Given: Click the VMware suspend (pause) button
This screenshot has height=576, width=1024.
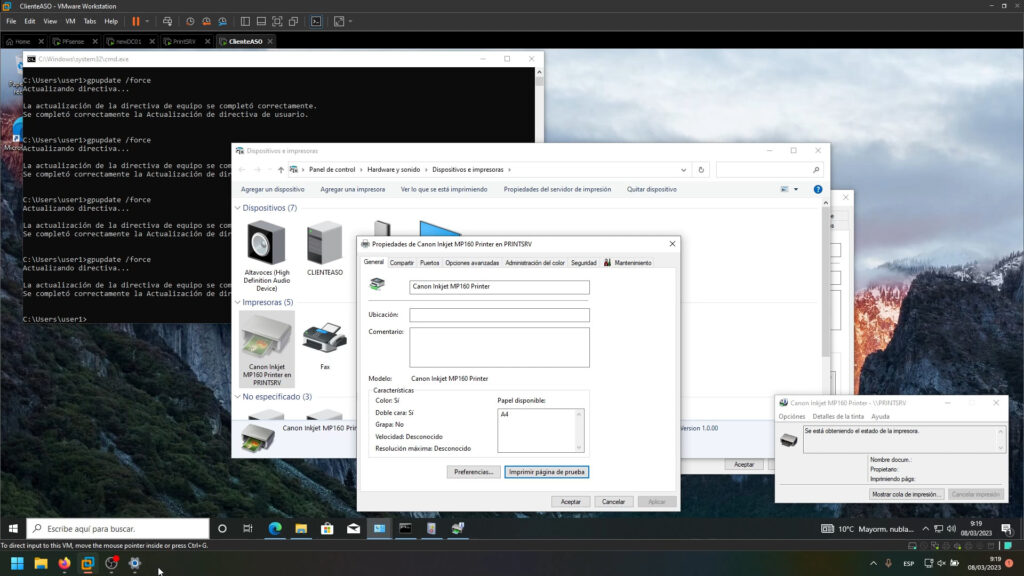Looking at the screenshot, I should (135, 21).
